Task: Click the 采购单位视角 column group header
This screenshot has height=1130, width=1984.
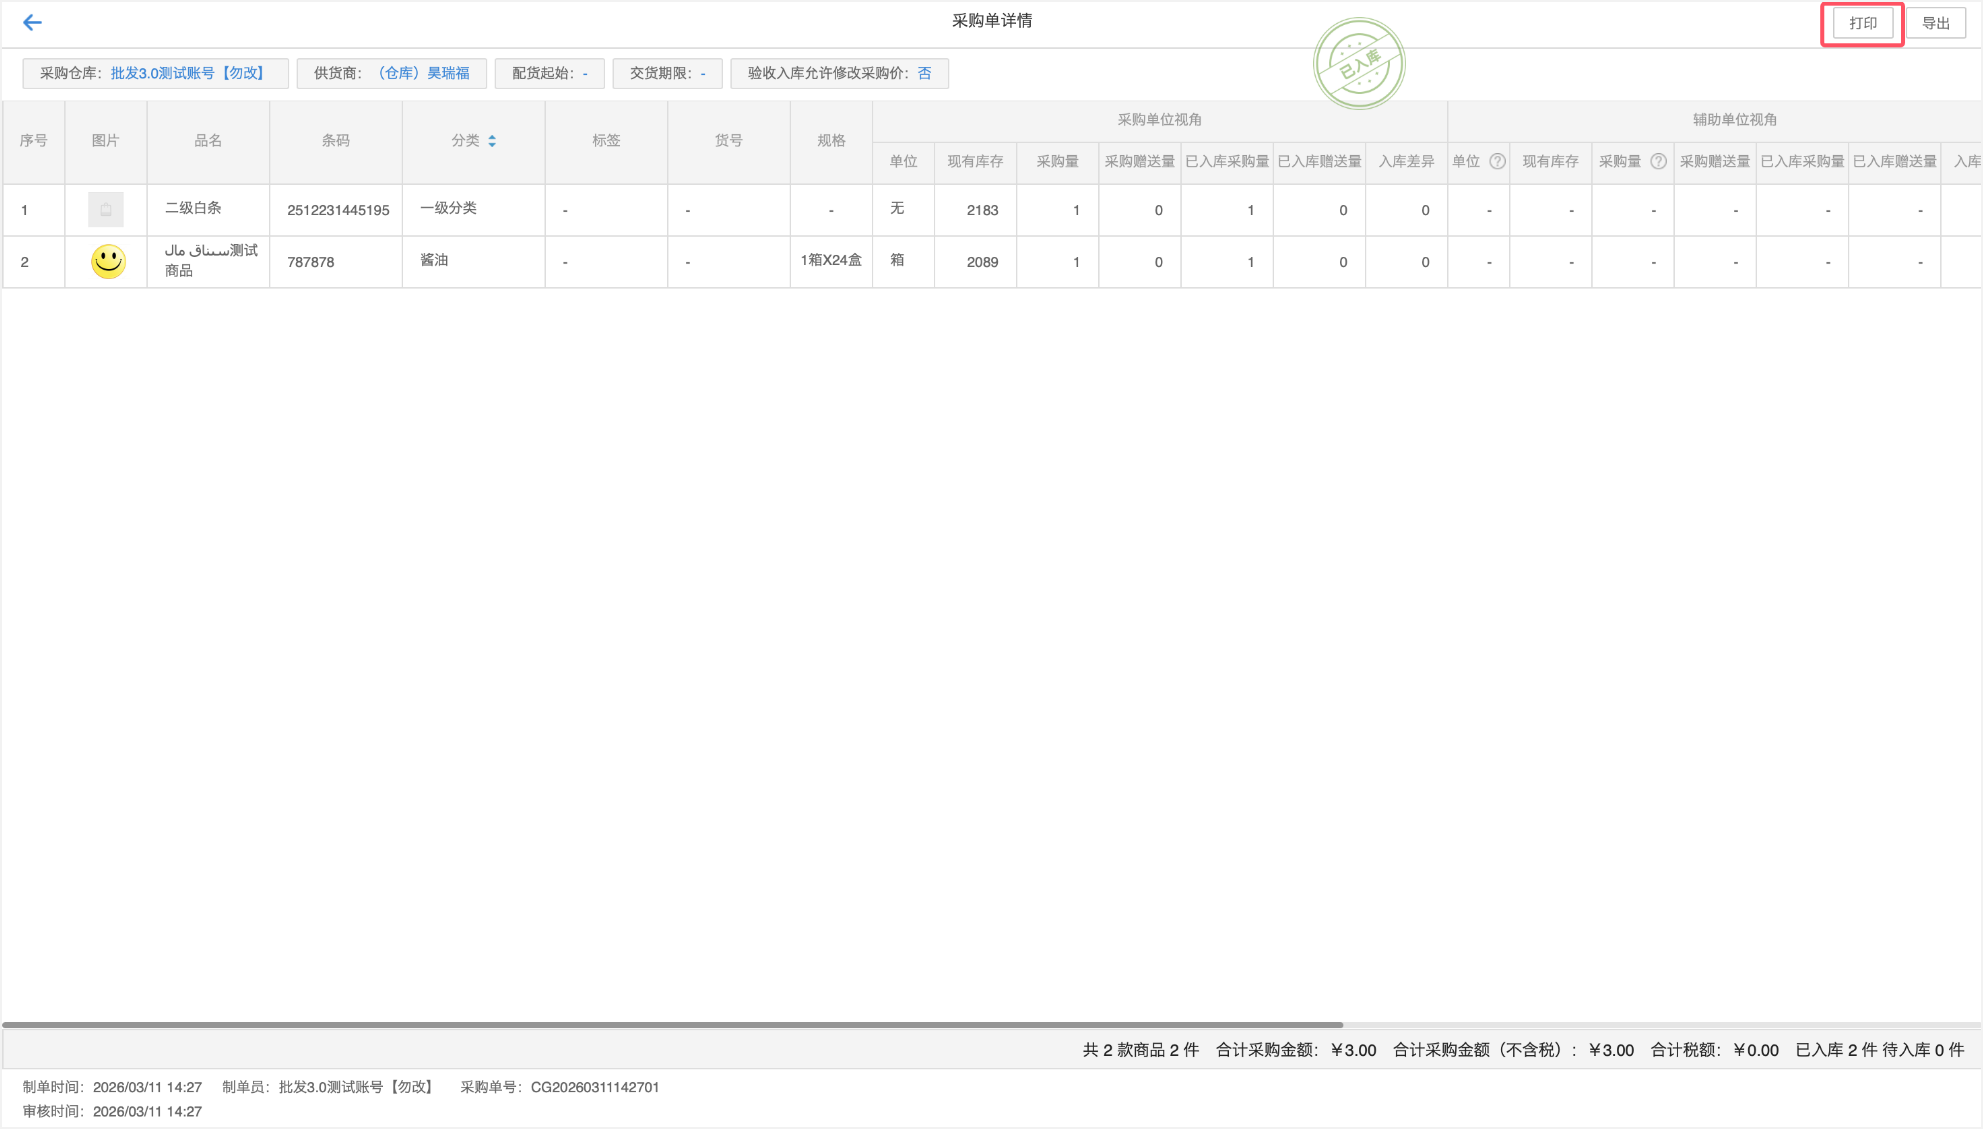Action: (1159, 120)
